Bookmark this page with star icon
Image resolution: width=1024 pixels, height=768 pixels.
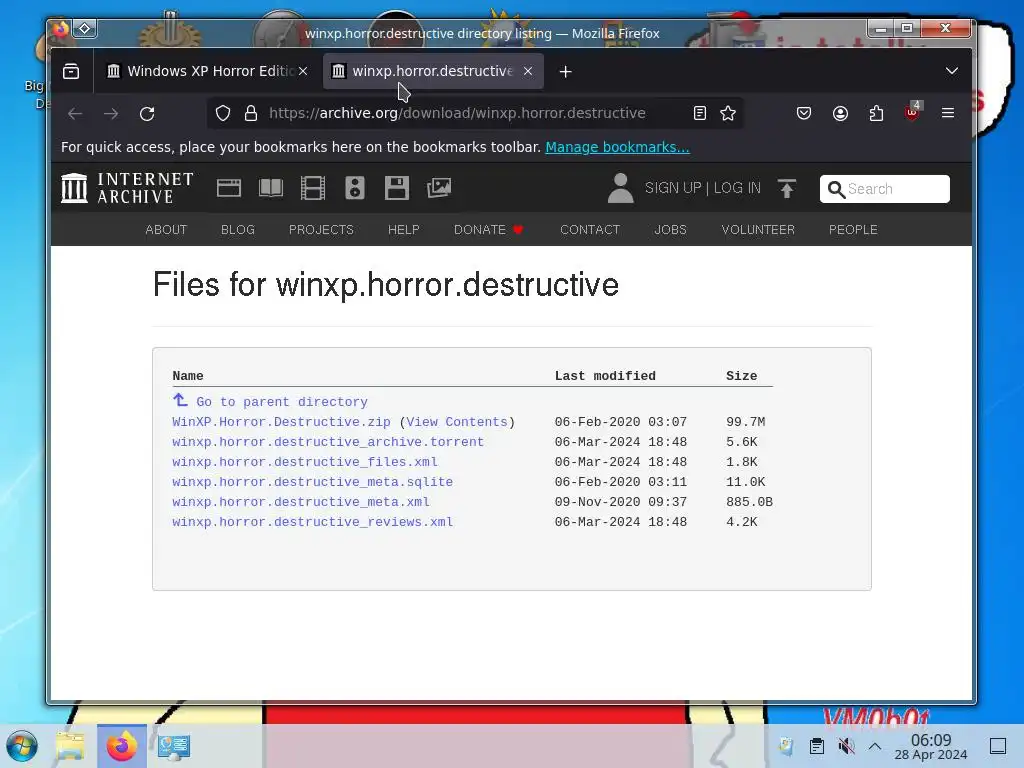coord(728,114)
